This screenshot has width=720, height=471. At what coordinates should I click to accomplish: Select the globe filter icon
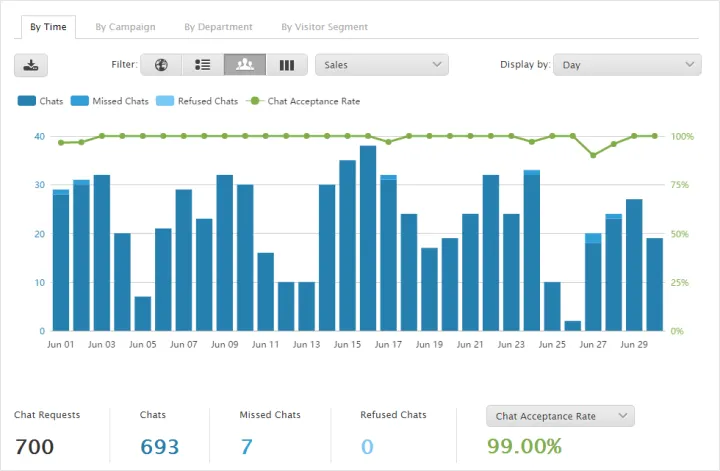(161, 65)
